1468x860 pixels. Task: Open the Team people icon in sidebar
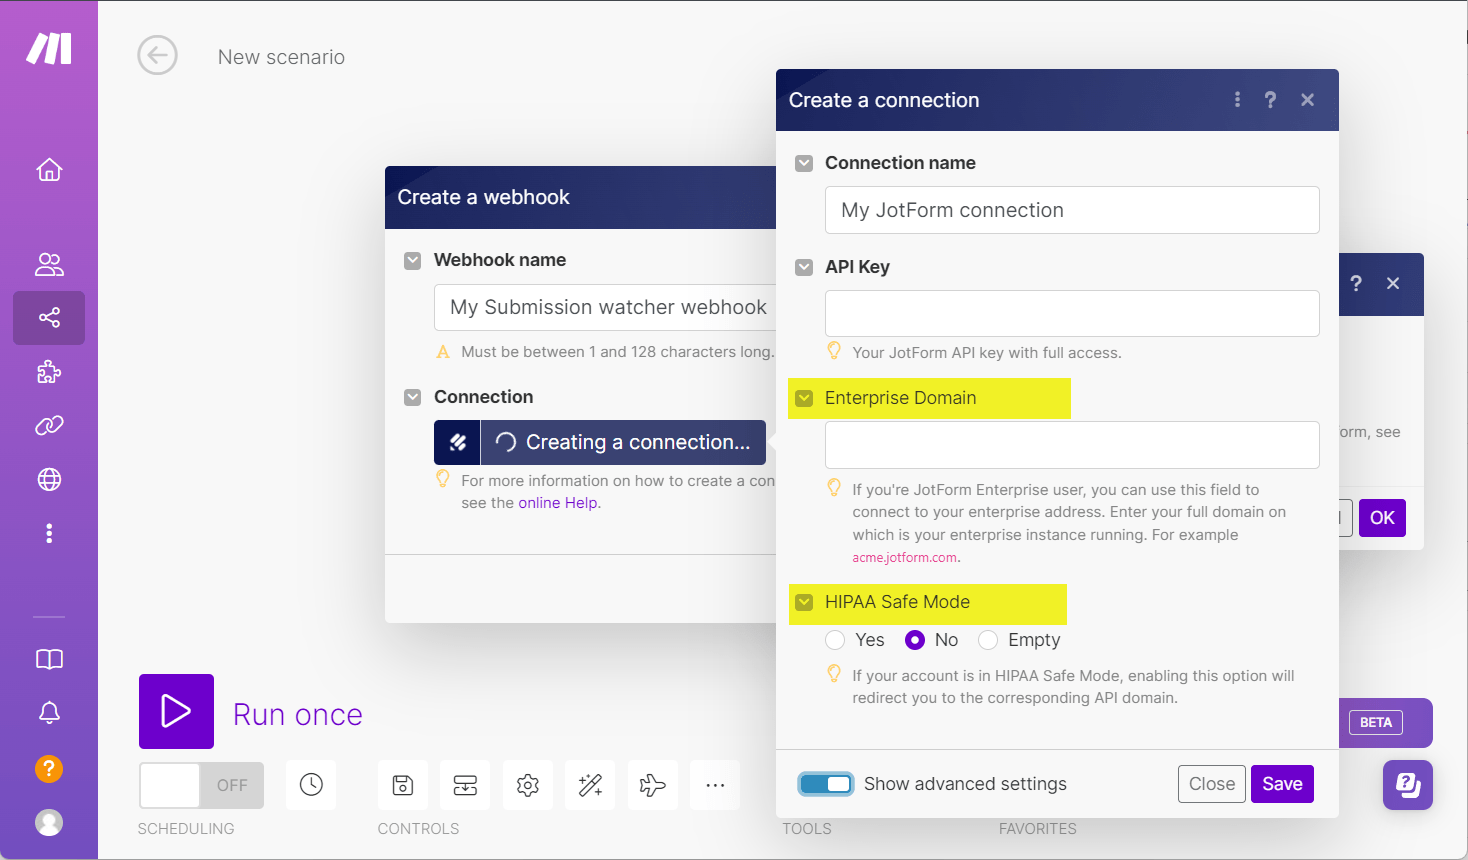49,264
